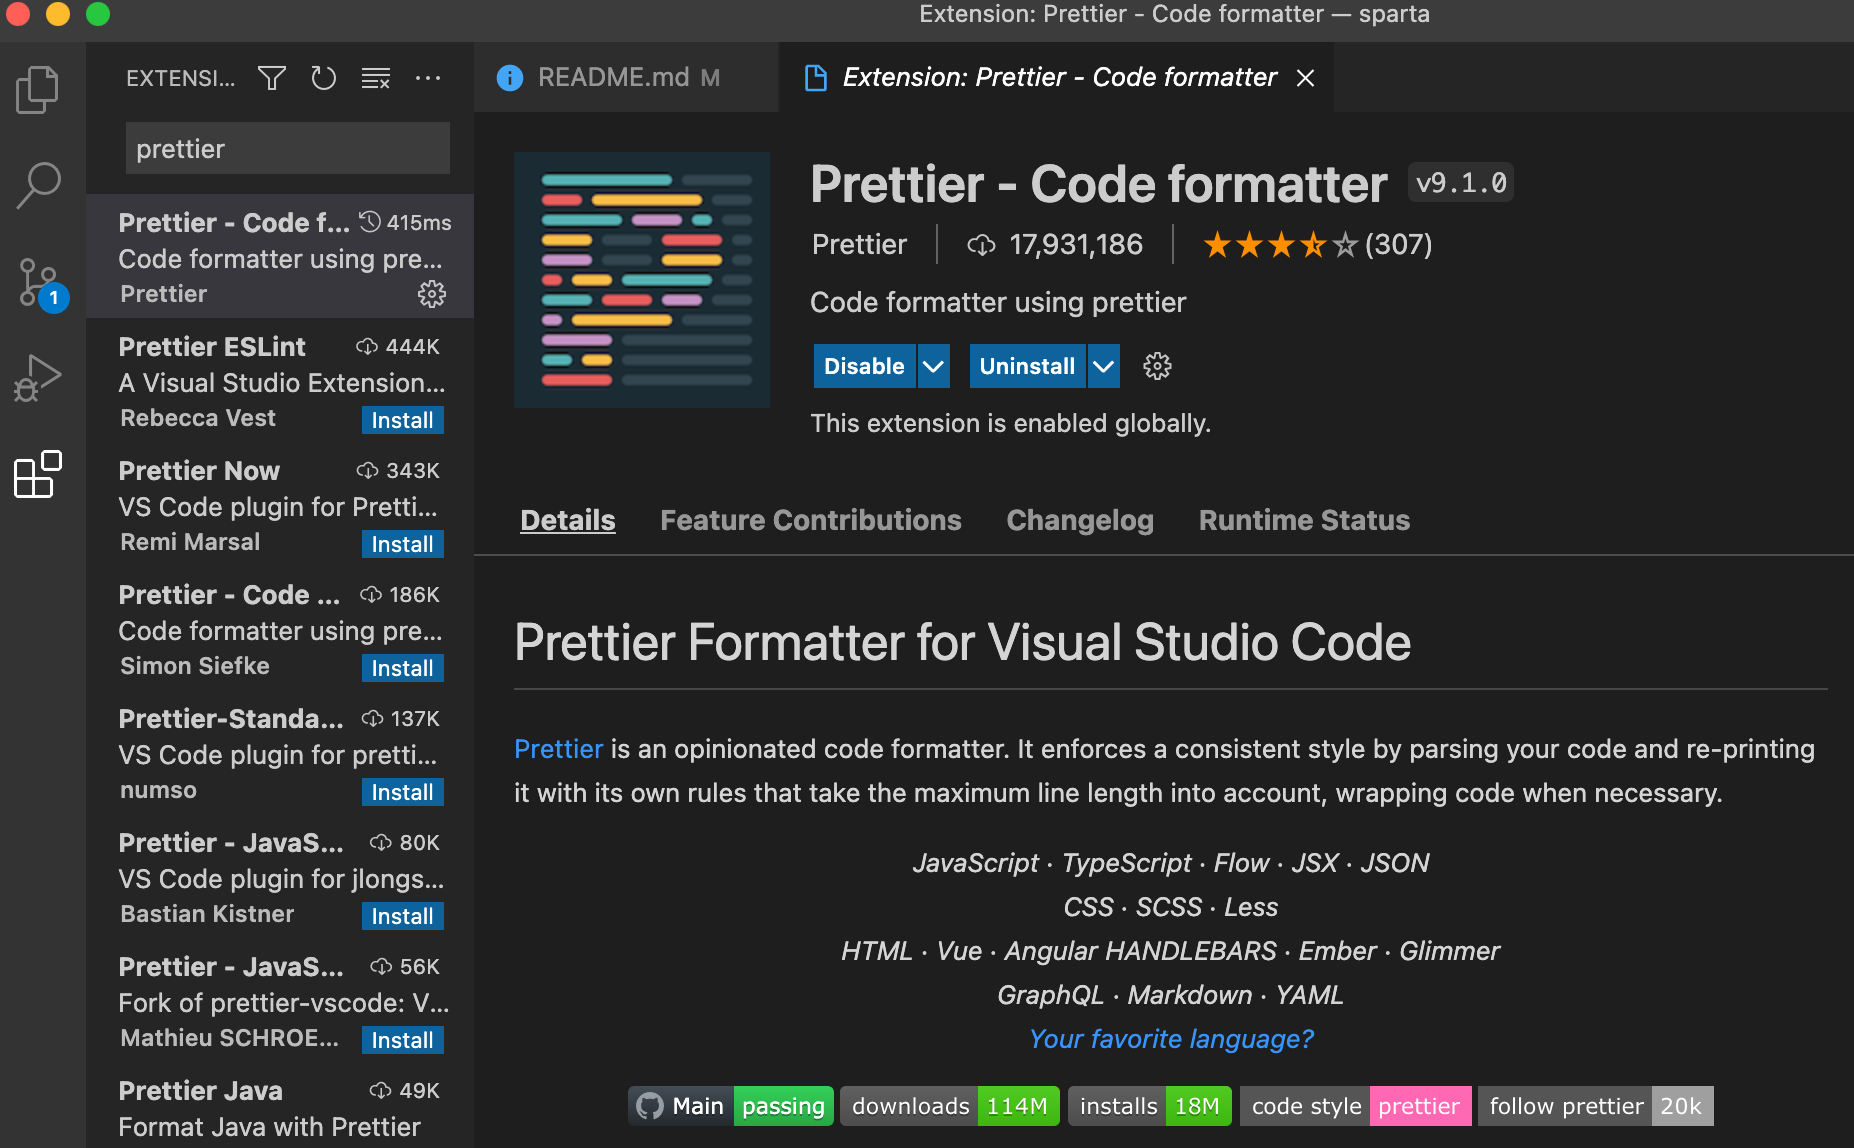Image resolution: width=1854 pixels, height=1148 pixels.
Task: Install Bastian Kistner's Prettier extension
Action: point(402,916)
